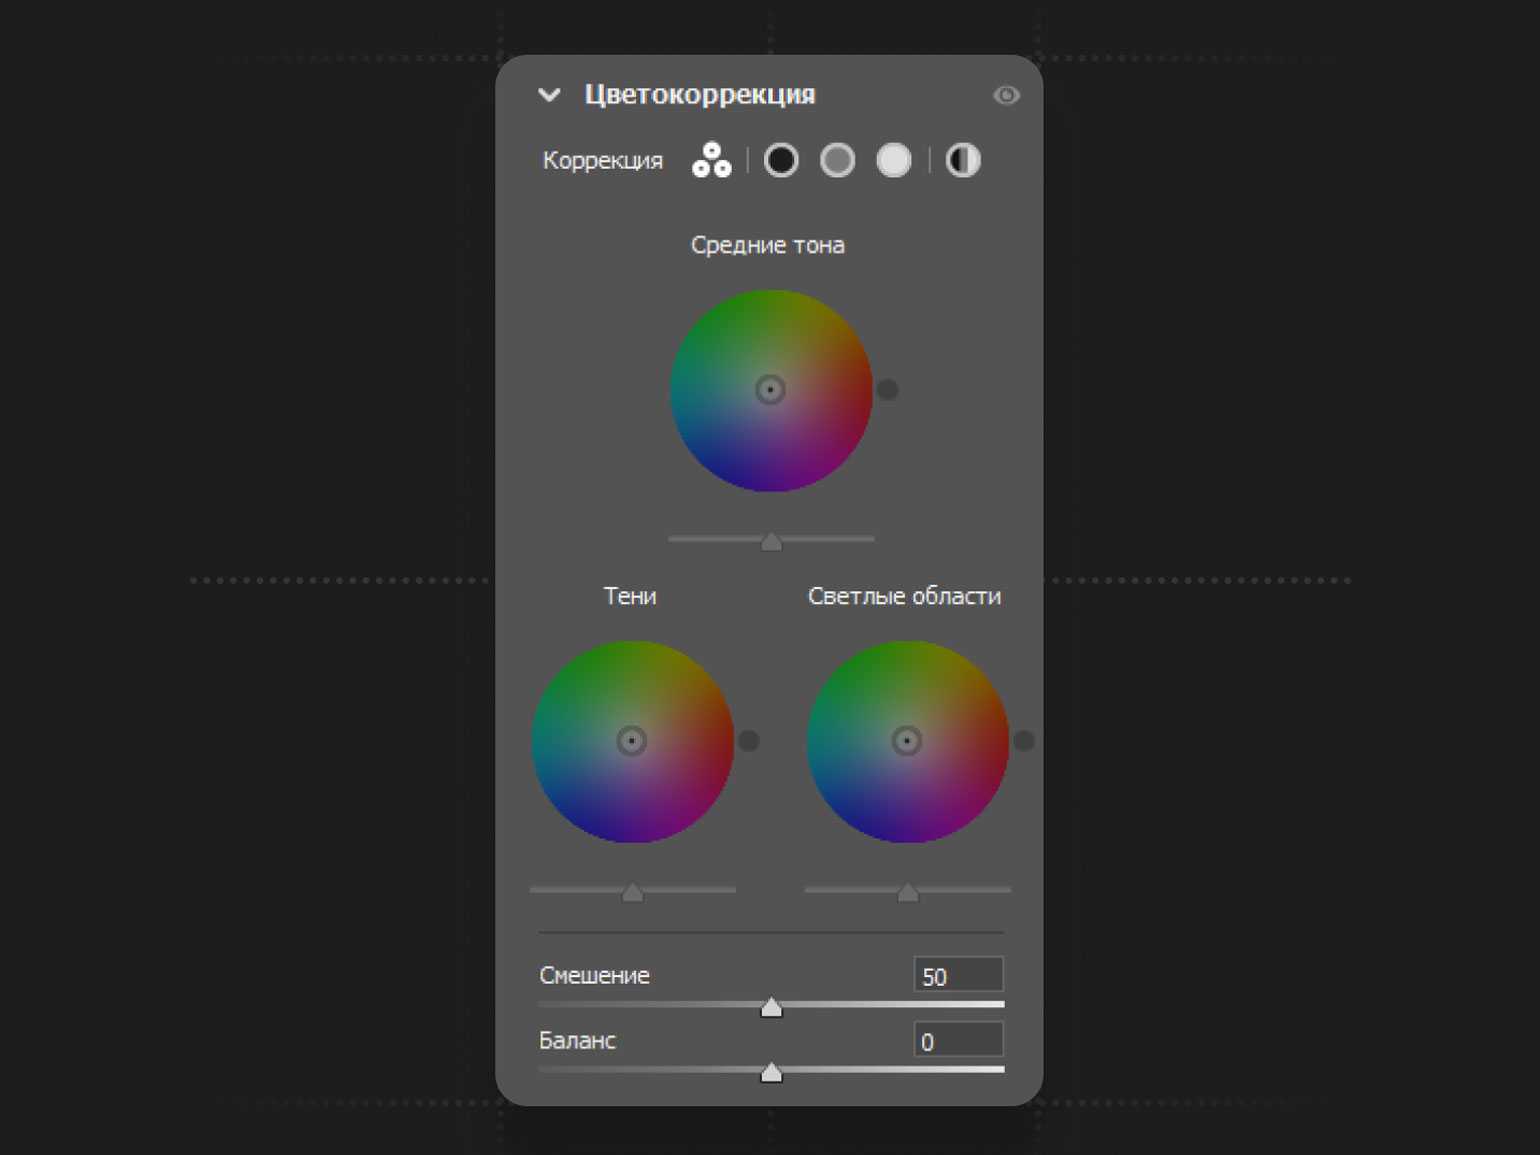Screen dimensions: 1540x1155
Task: Click saturation handle beside Светлые области wheel
Action: (1023, 741)
